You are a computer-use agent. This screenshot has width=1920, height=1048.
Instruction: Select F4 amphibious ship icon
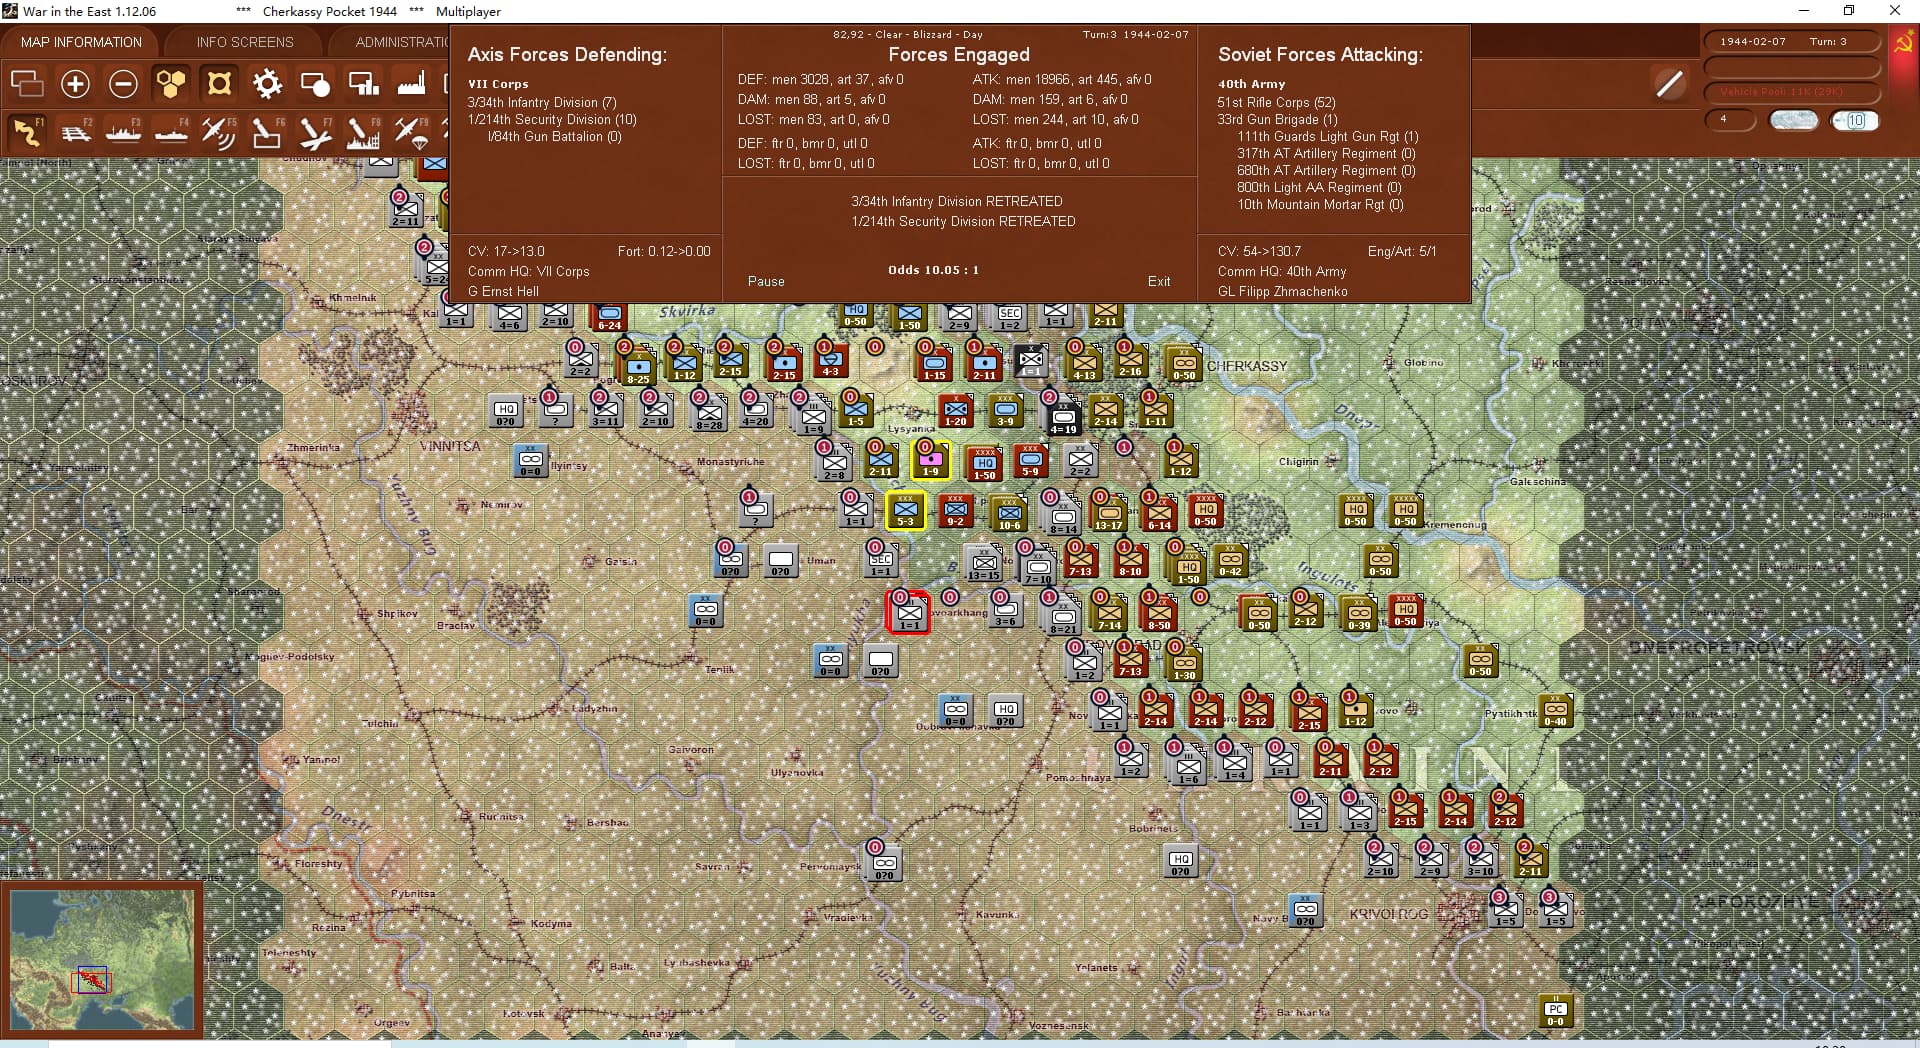[171, 132]
